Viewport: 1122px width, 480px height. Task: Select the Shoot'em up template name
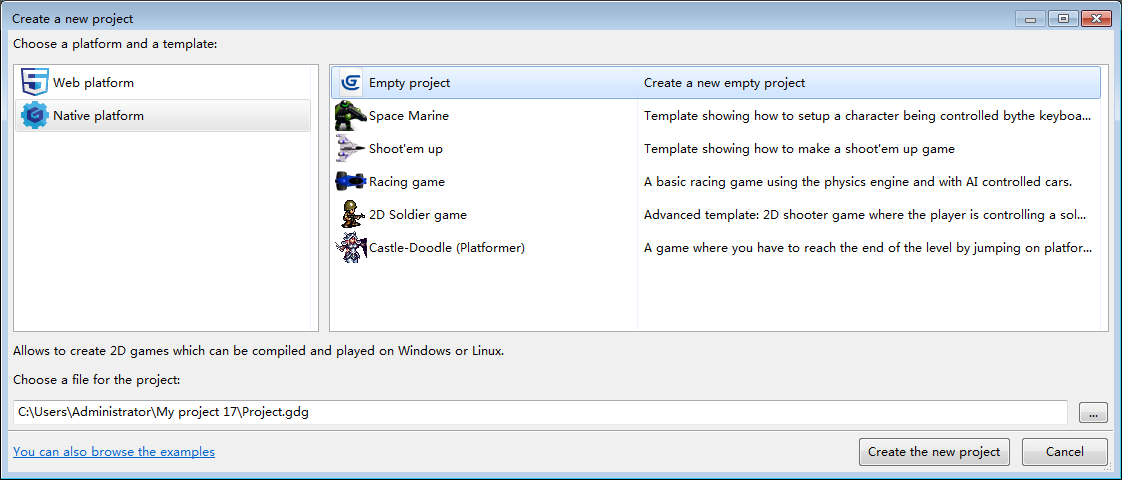[406, 149]
